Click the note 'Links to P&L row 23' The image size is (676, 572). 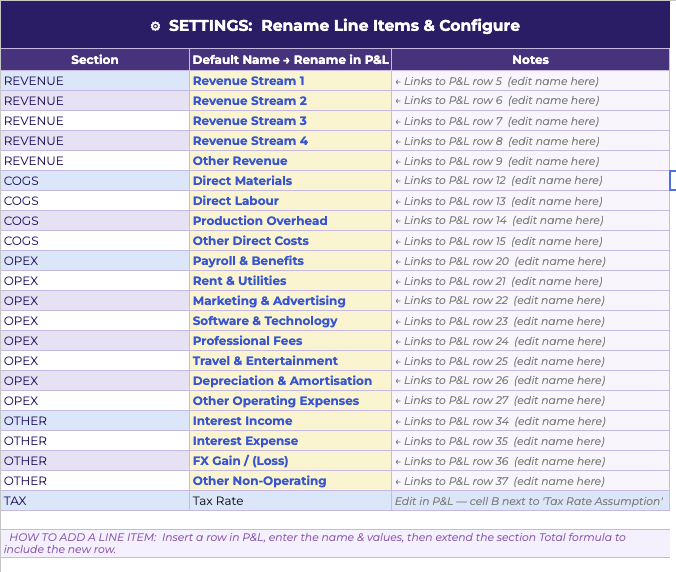coord(530,321)
